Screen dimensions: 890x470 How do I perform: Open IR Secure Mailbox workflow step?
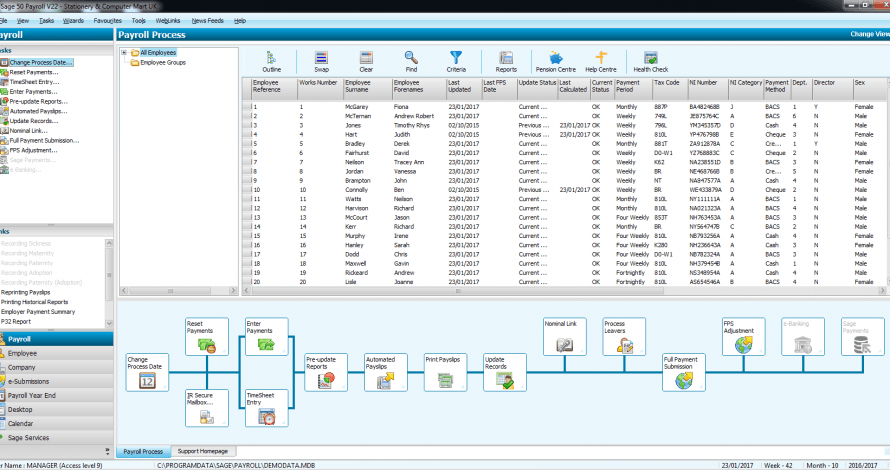click(207, 408)
